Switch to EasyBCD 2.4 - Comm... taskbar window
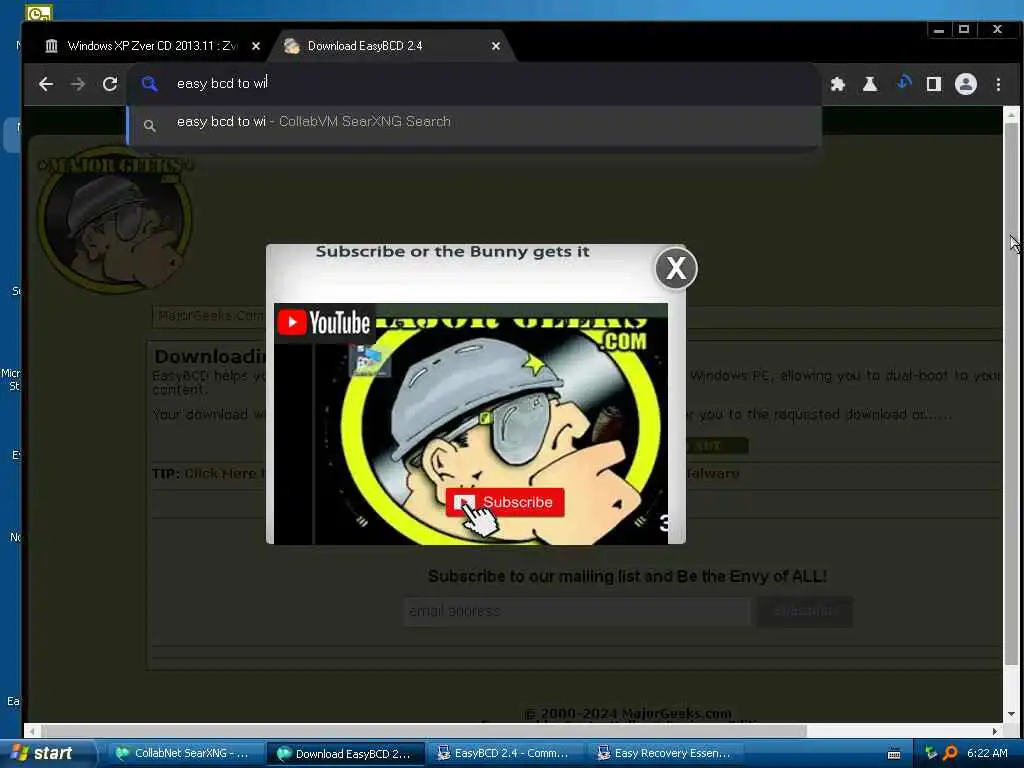1024x768 pixels. [504, 754]
